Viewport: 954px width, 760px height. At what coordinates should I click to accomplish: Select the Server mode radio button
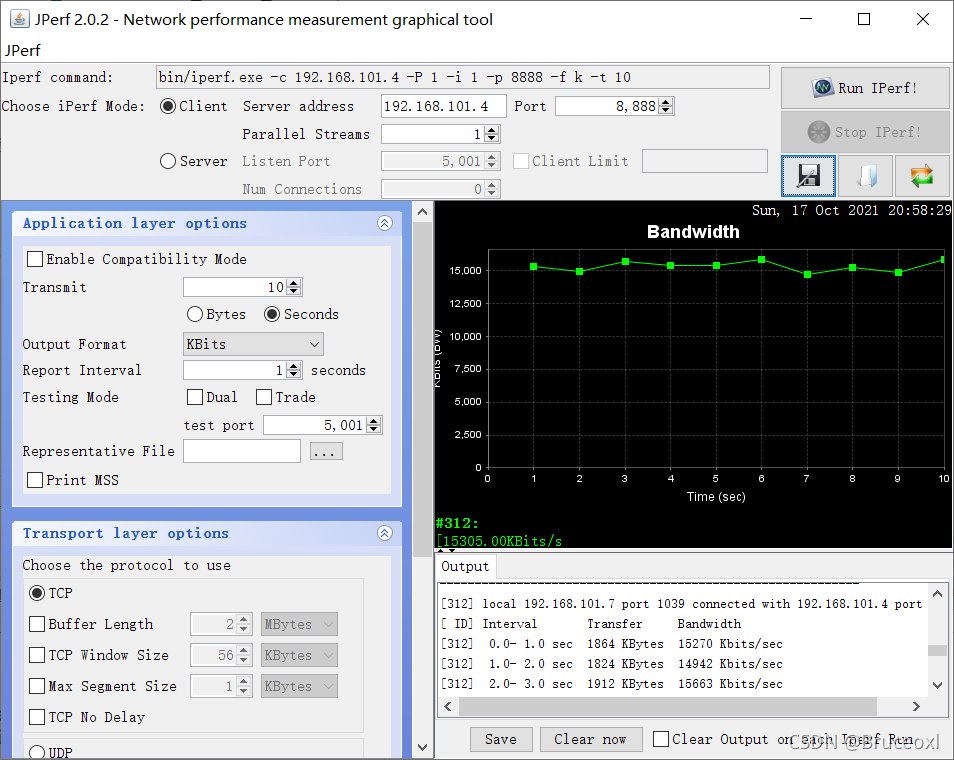coord(168,161)
